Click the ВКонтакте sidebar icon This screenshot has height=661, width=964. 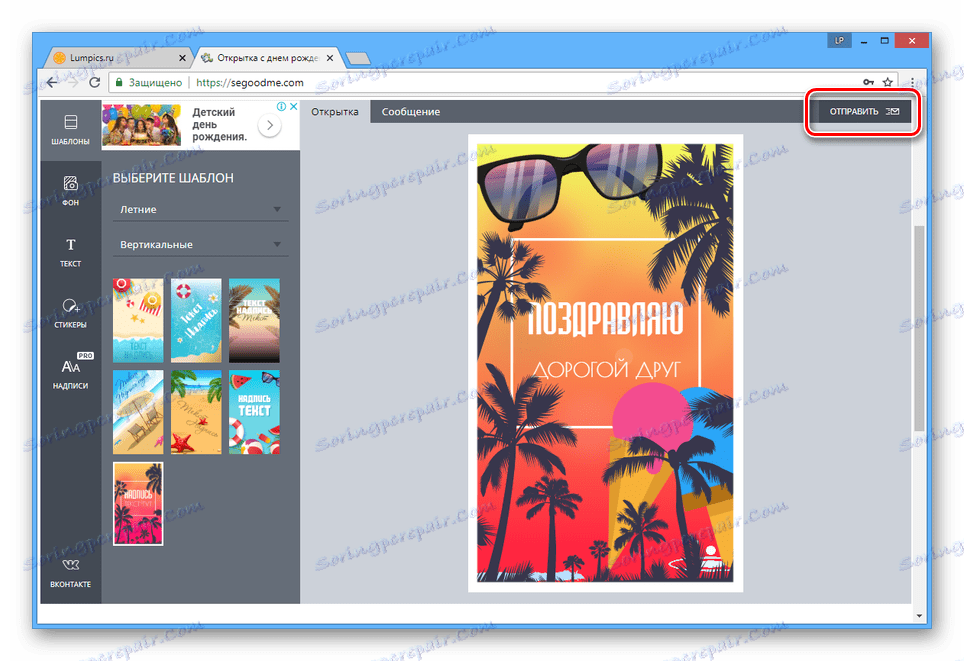71,573
